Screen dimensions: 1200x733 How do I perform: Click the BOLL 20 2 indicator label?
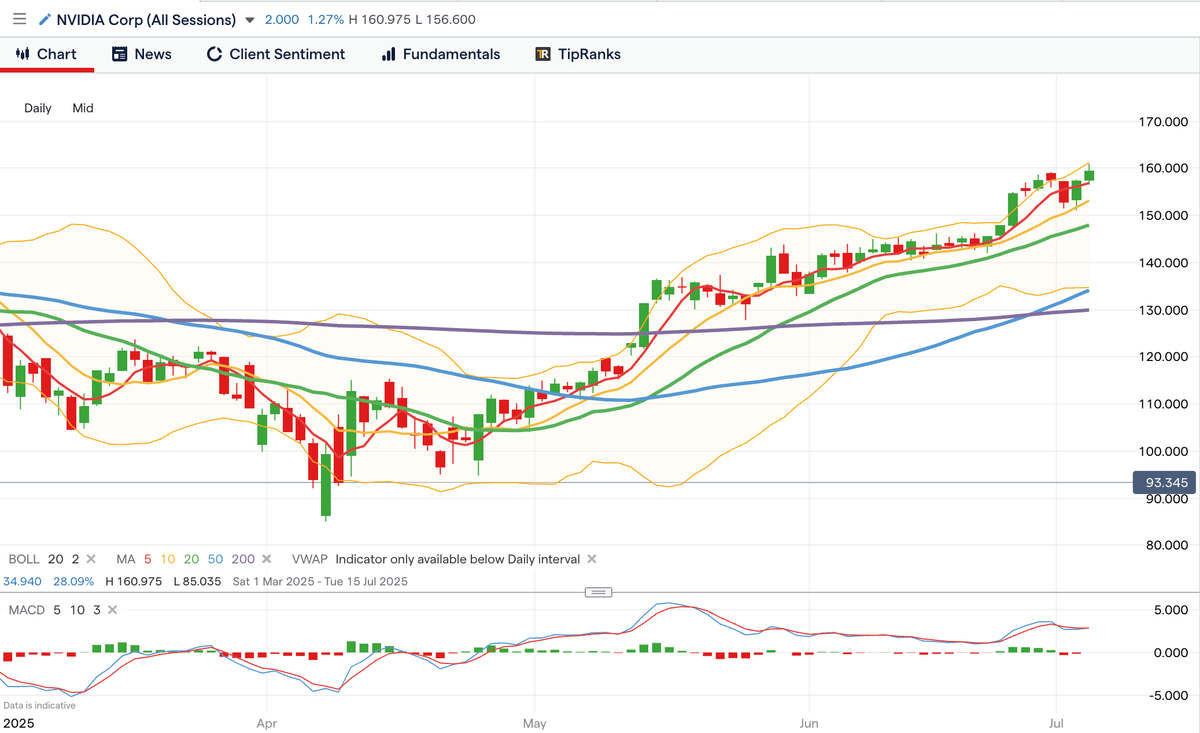43,559
